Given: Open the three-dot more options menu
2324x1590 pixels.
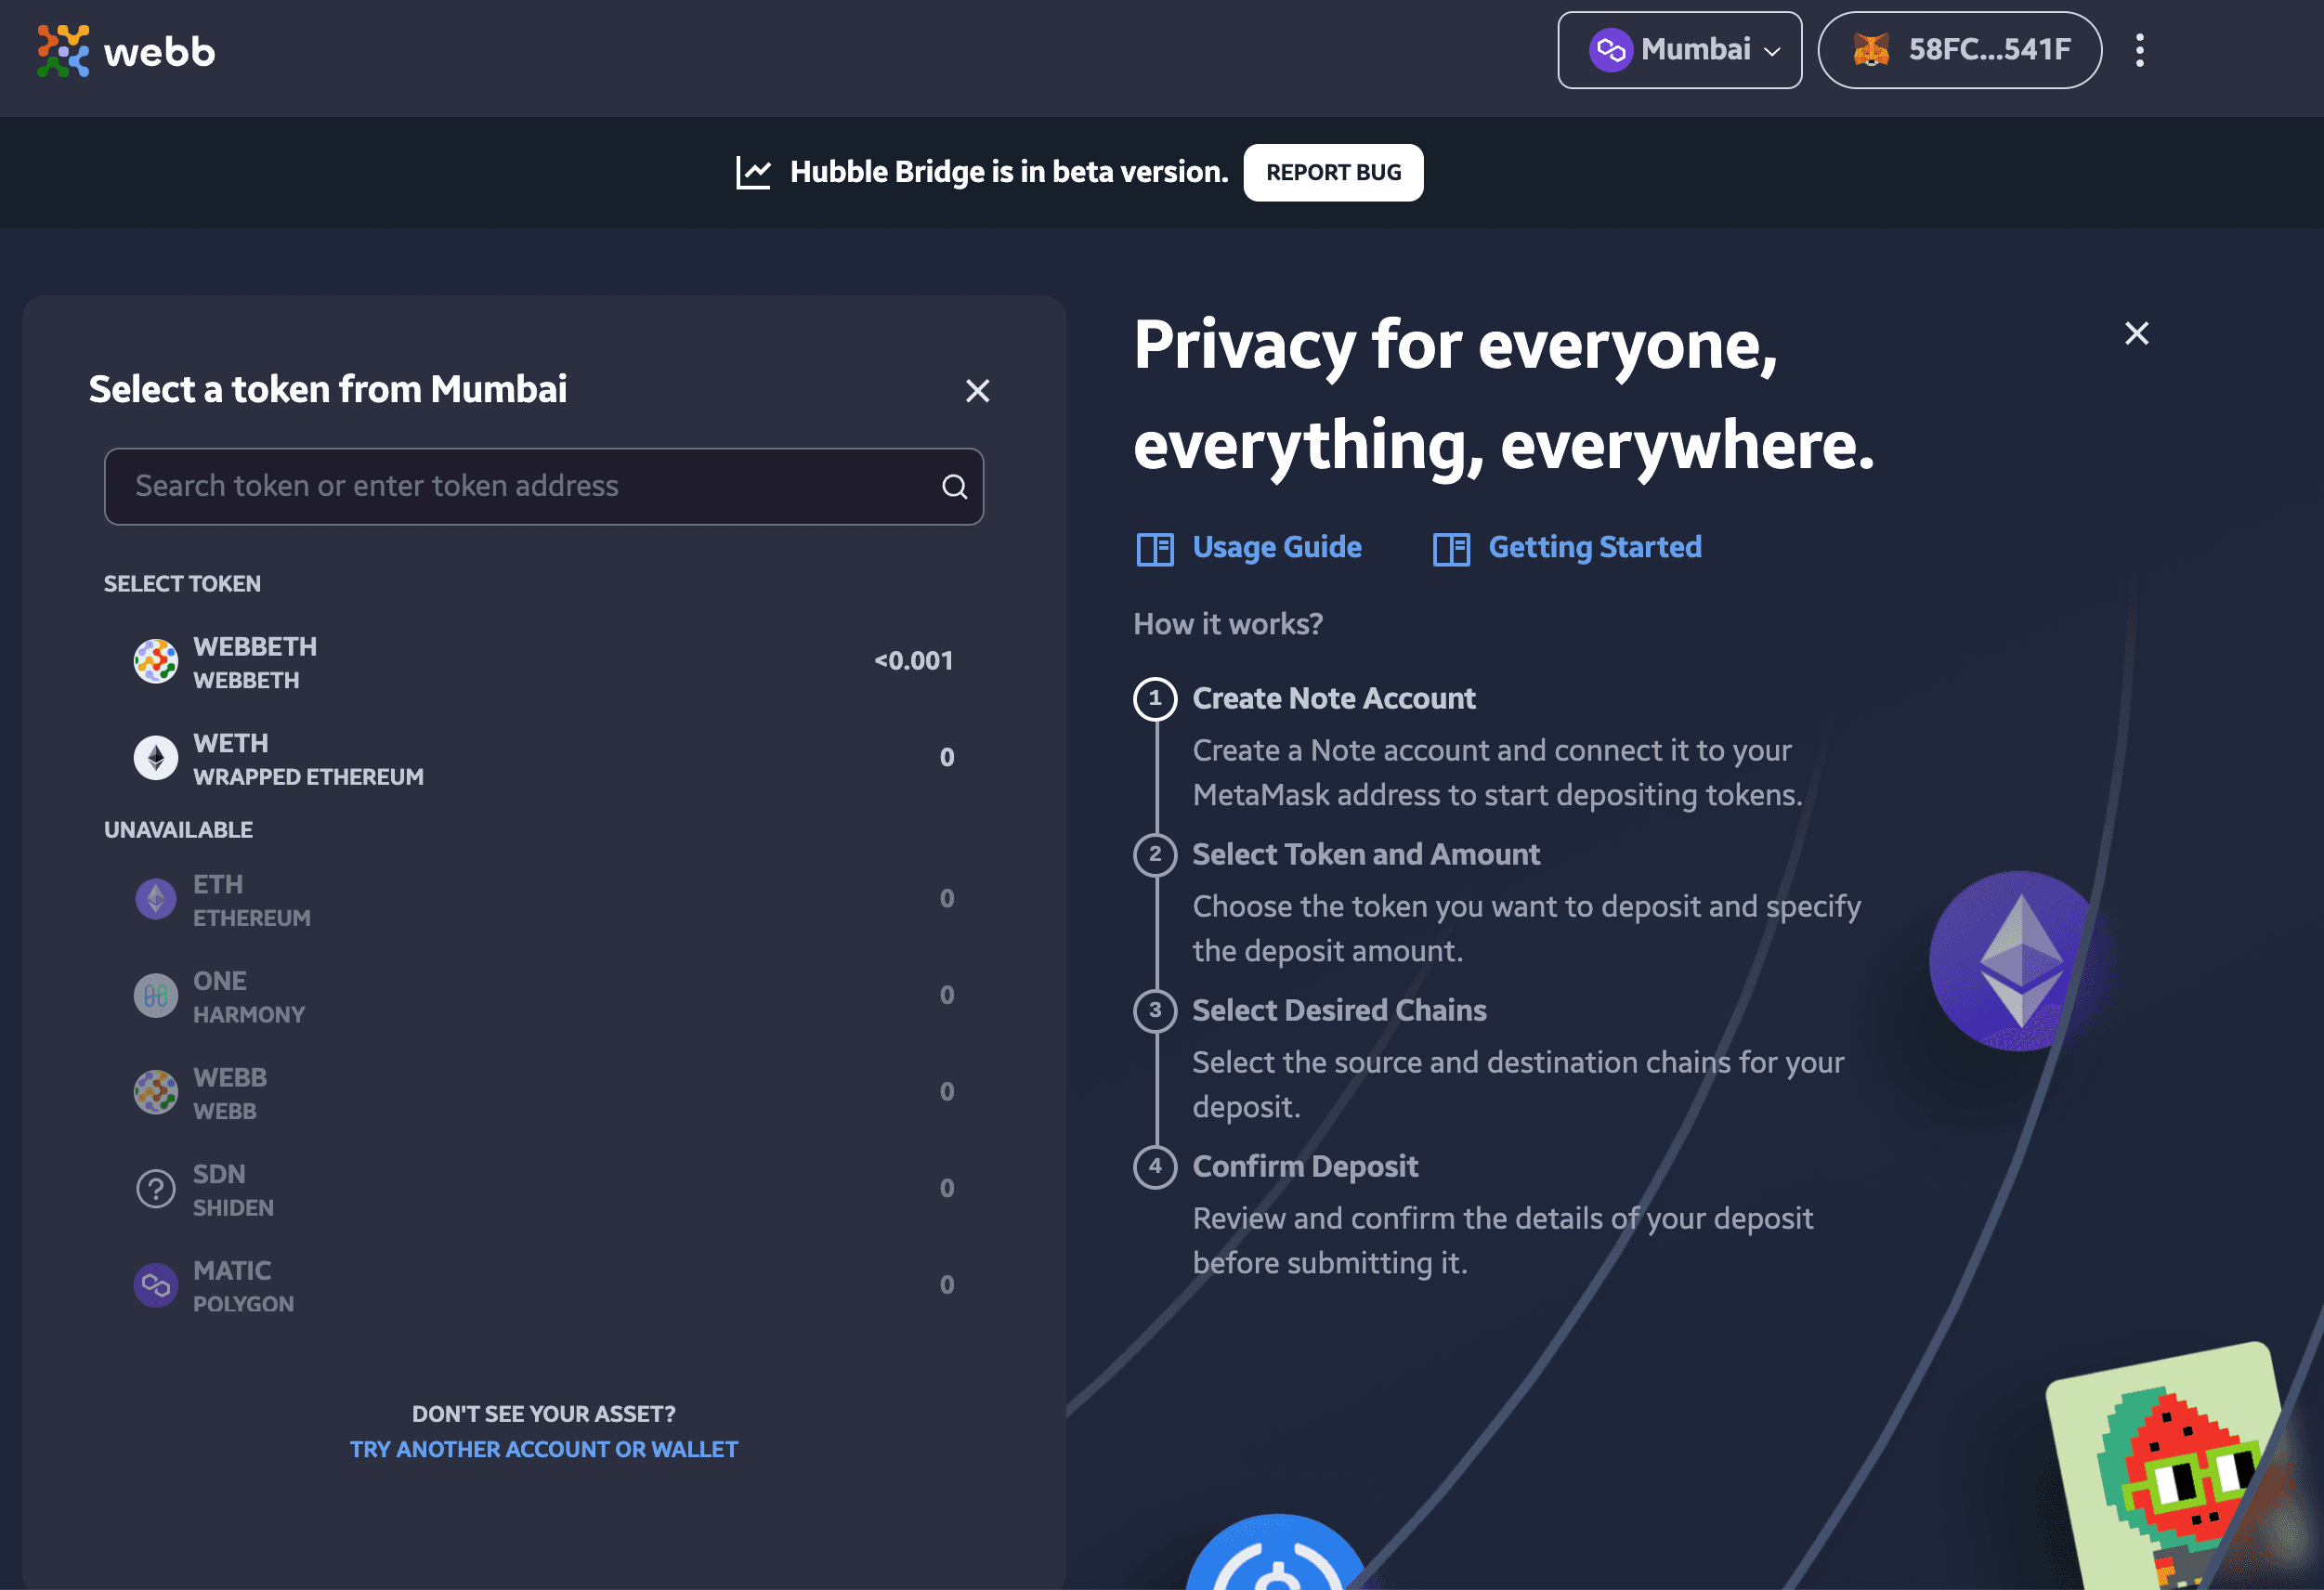Looking at the screenshot, I should tap(2139, 50).
